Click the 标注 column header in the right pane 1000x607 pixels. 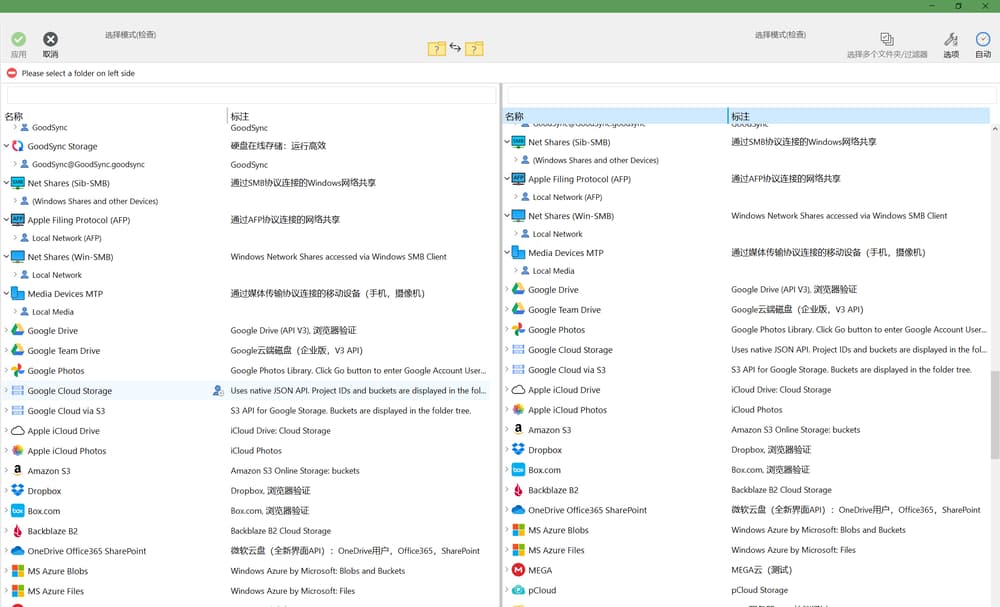tap(741, 116)
